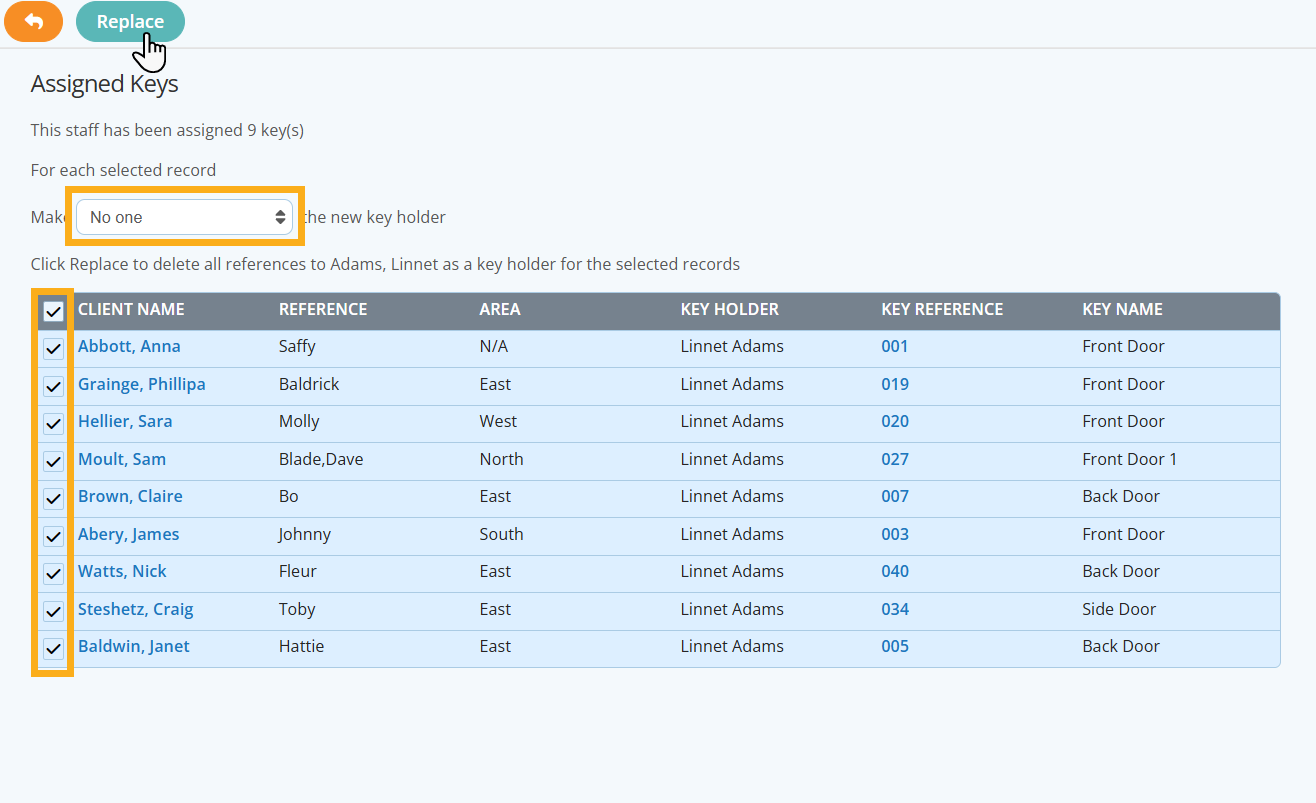
Task: Click the orange back arrow icon
Action: coord(34,21)
